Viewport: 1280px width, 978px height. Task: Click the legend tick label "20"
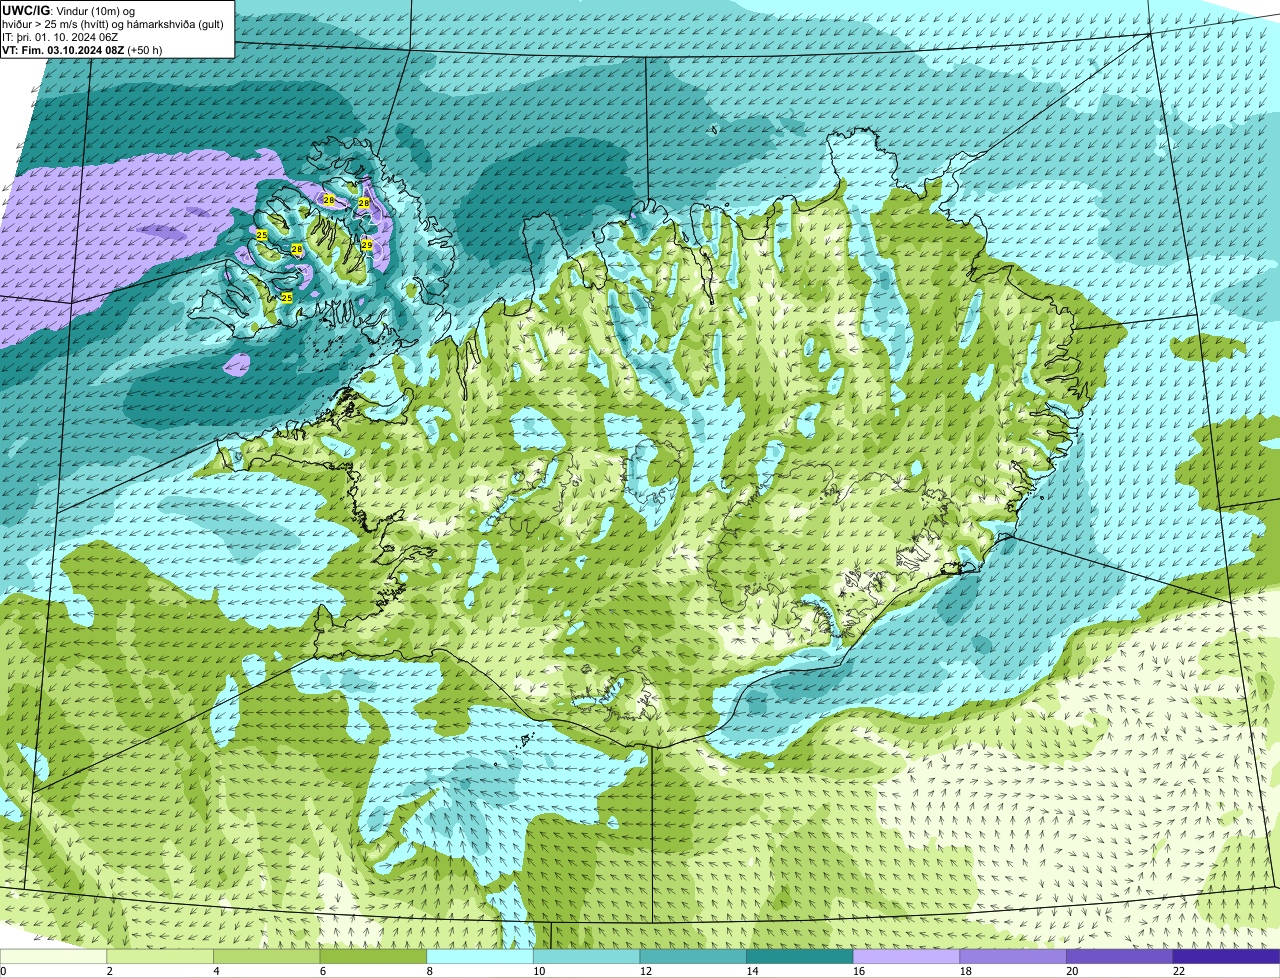[x=1072, y=971]
